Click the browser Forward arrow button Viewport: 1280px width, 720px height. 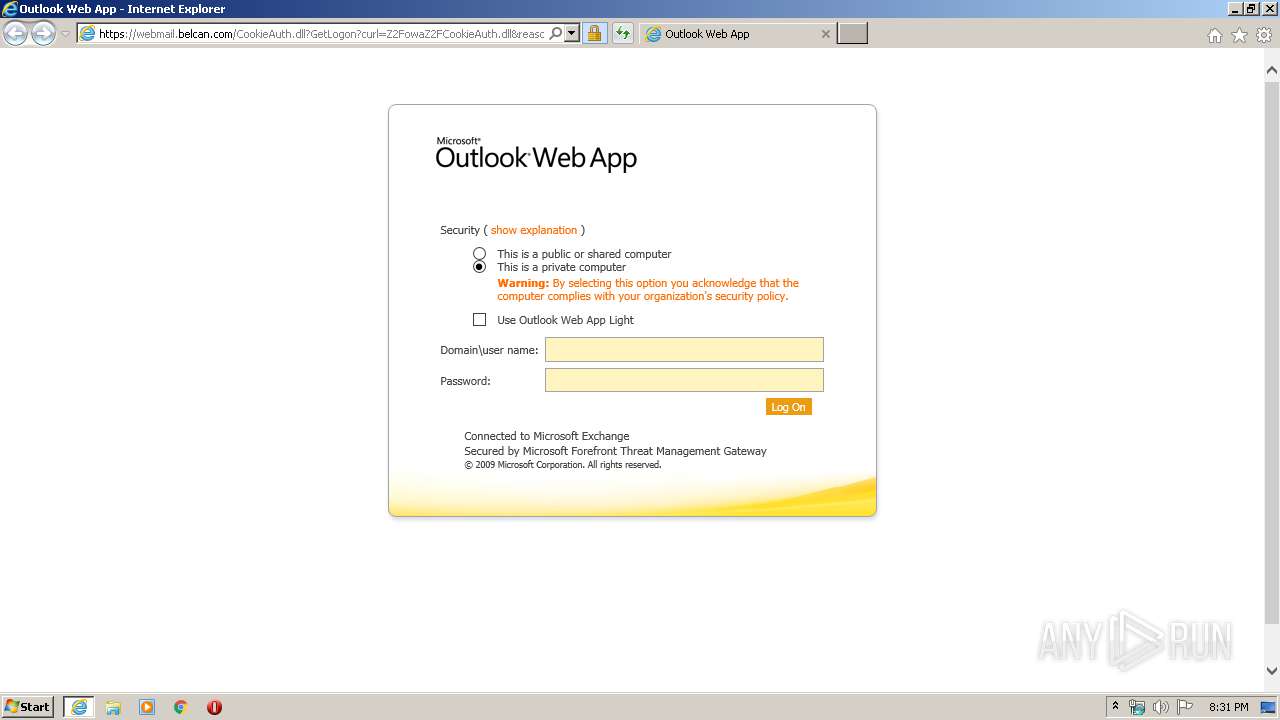click(x=43, y=34)
